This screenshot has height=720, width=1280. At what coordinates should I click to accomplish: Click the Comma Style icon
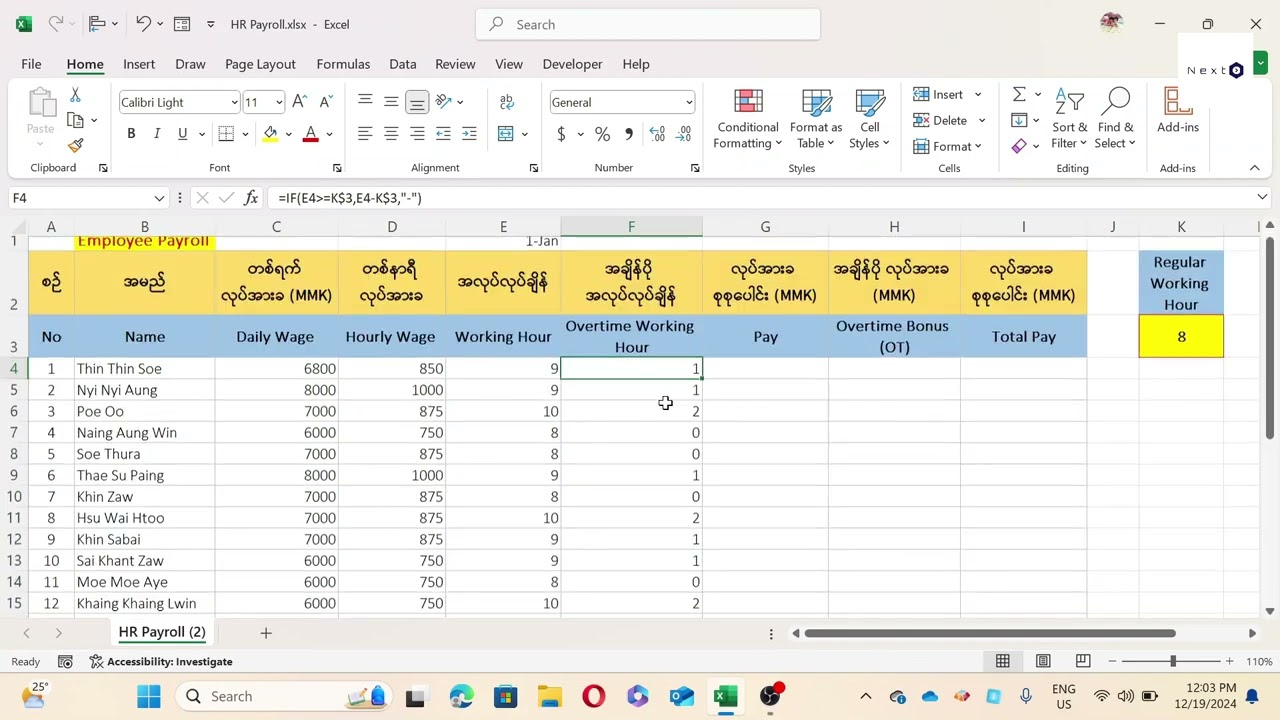coord(628,134)
